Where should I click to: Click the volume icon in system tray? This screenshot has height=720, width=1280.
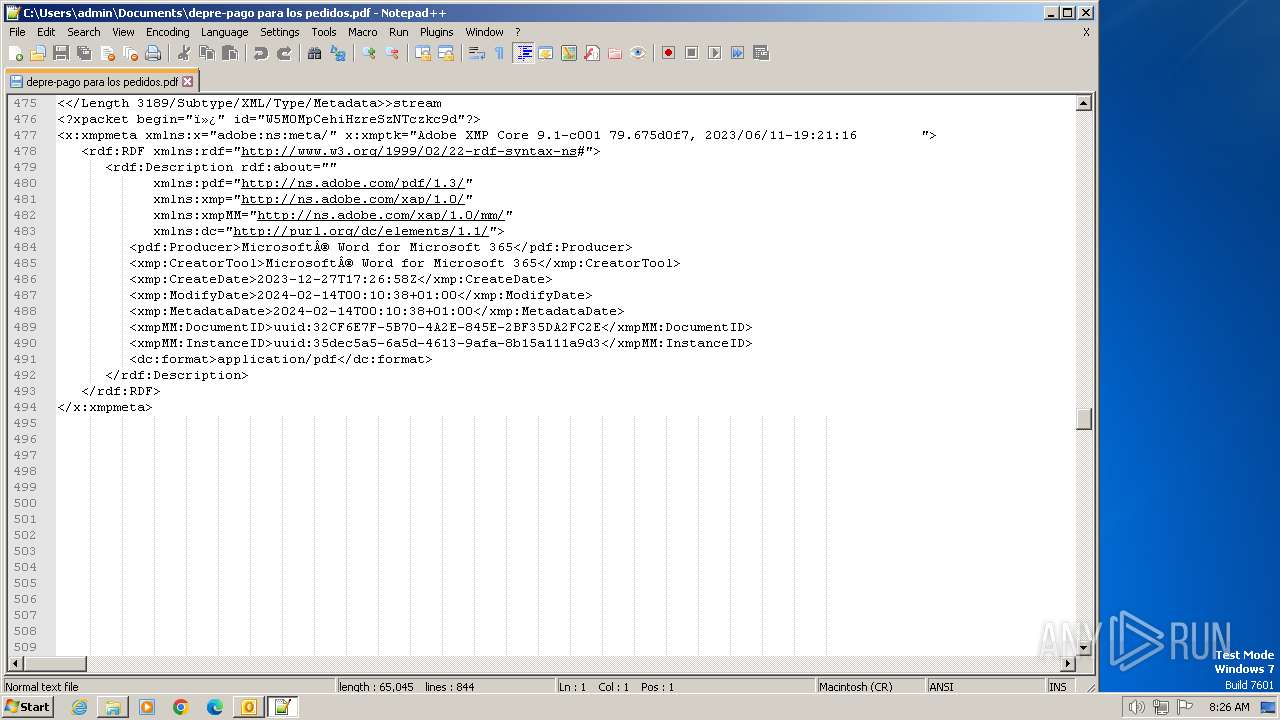1136,707
